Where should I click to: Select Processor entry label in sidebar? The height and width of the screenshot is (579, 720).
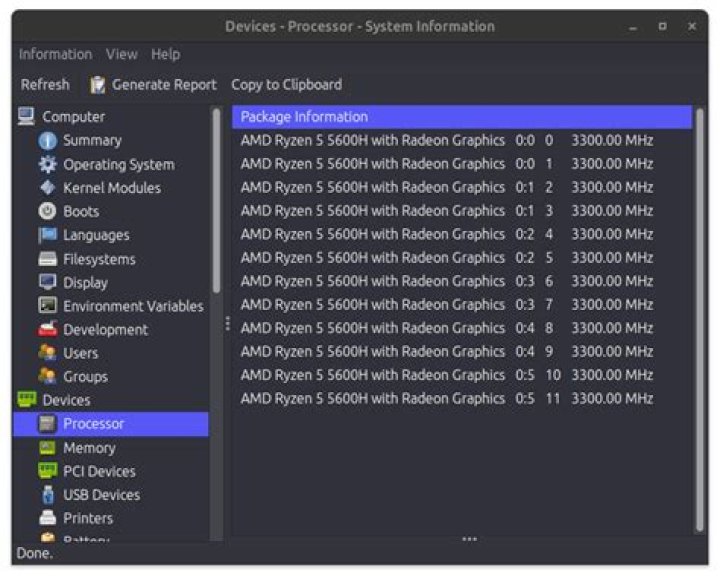point(94,424)
